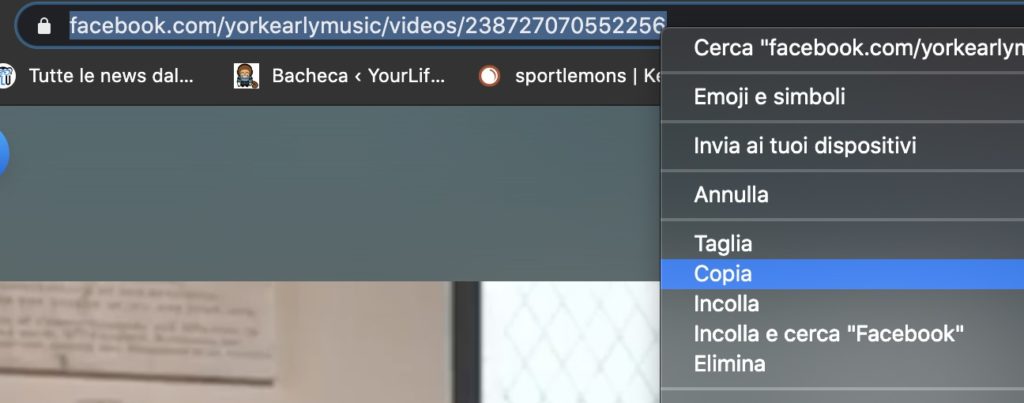Screen dimensions: 1024x403
Task: Choose Cerca "facebook.com/yorkearlym..." from context menu
Action: [x=842, y=48]
